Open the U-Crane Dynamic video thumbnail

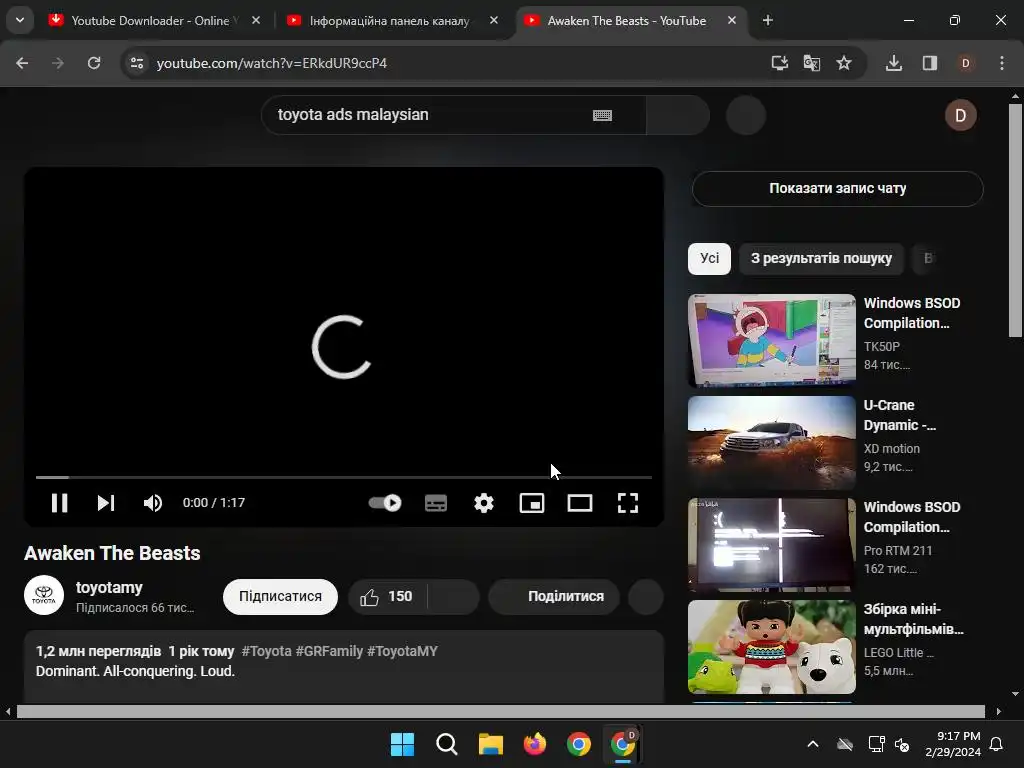click(772, 442)
